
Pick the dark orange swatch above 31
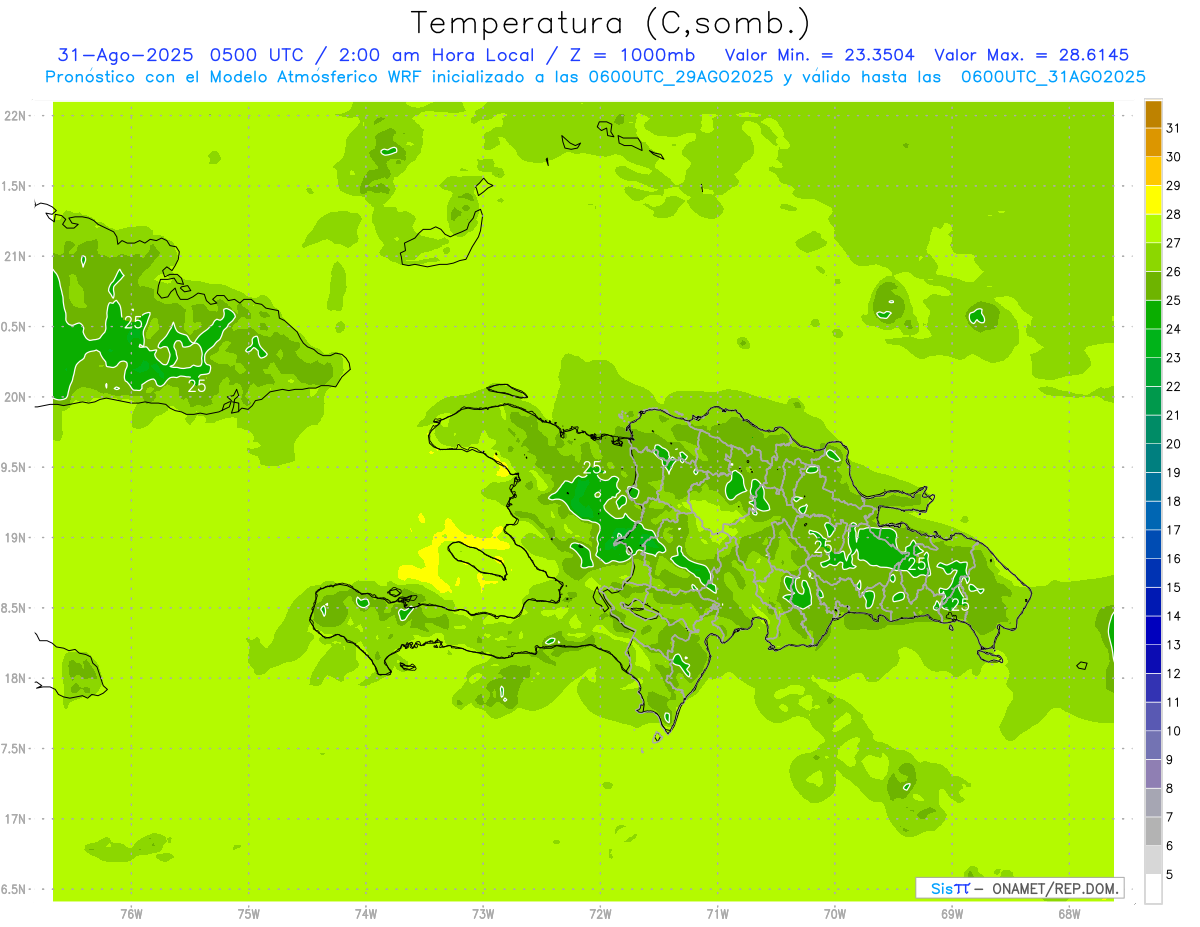click(x=1153, y=114)
